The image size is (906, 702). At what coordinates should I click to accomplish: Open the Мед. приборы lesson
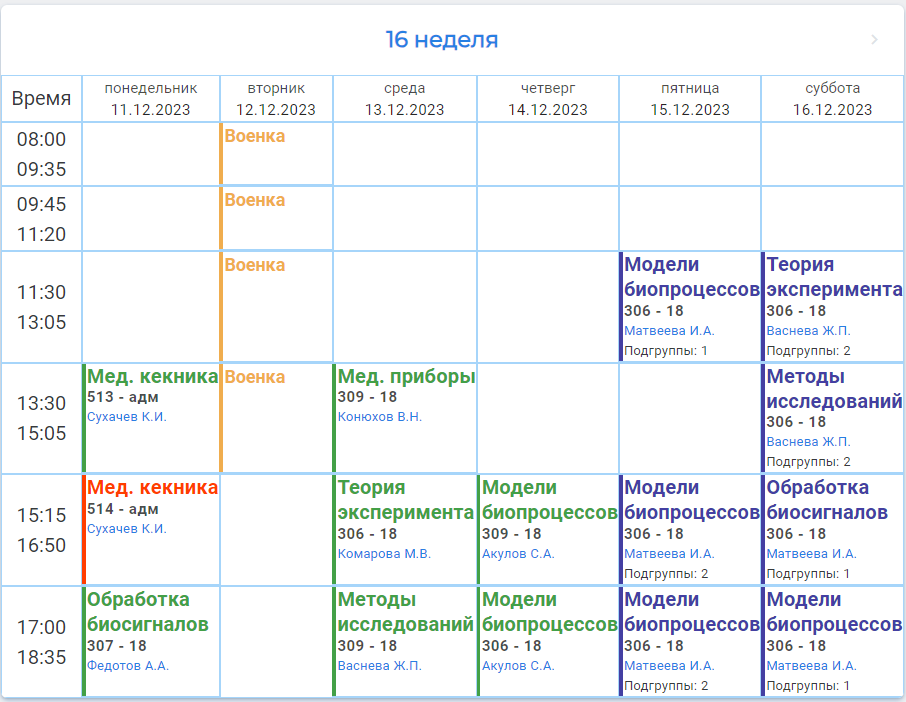click(406, 377)
